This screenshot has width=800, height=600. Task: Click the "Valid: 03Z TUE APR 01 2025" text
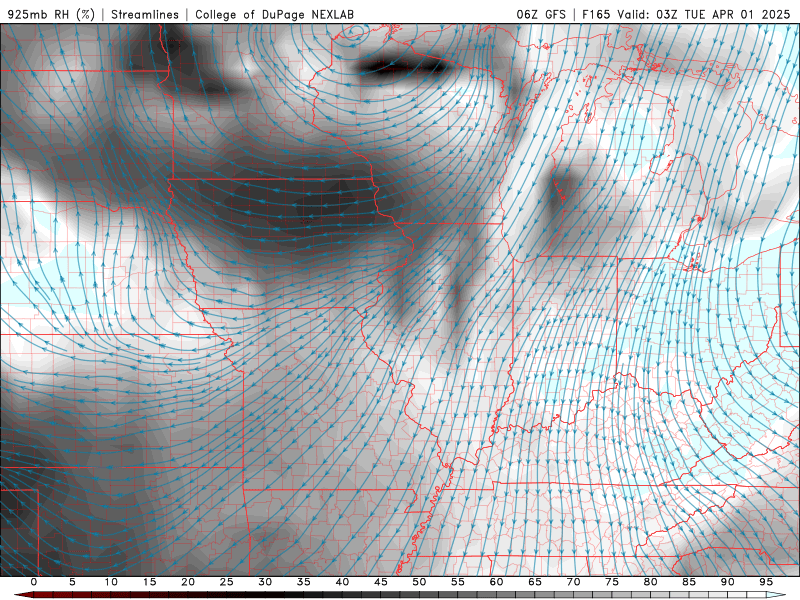704,14
